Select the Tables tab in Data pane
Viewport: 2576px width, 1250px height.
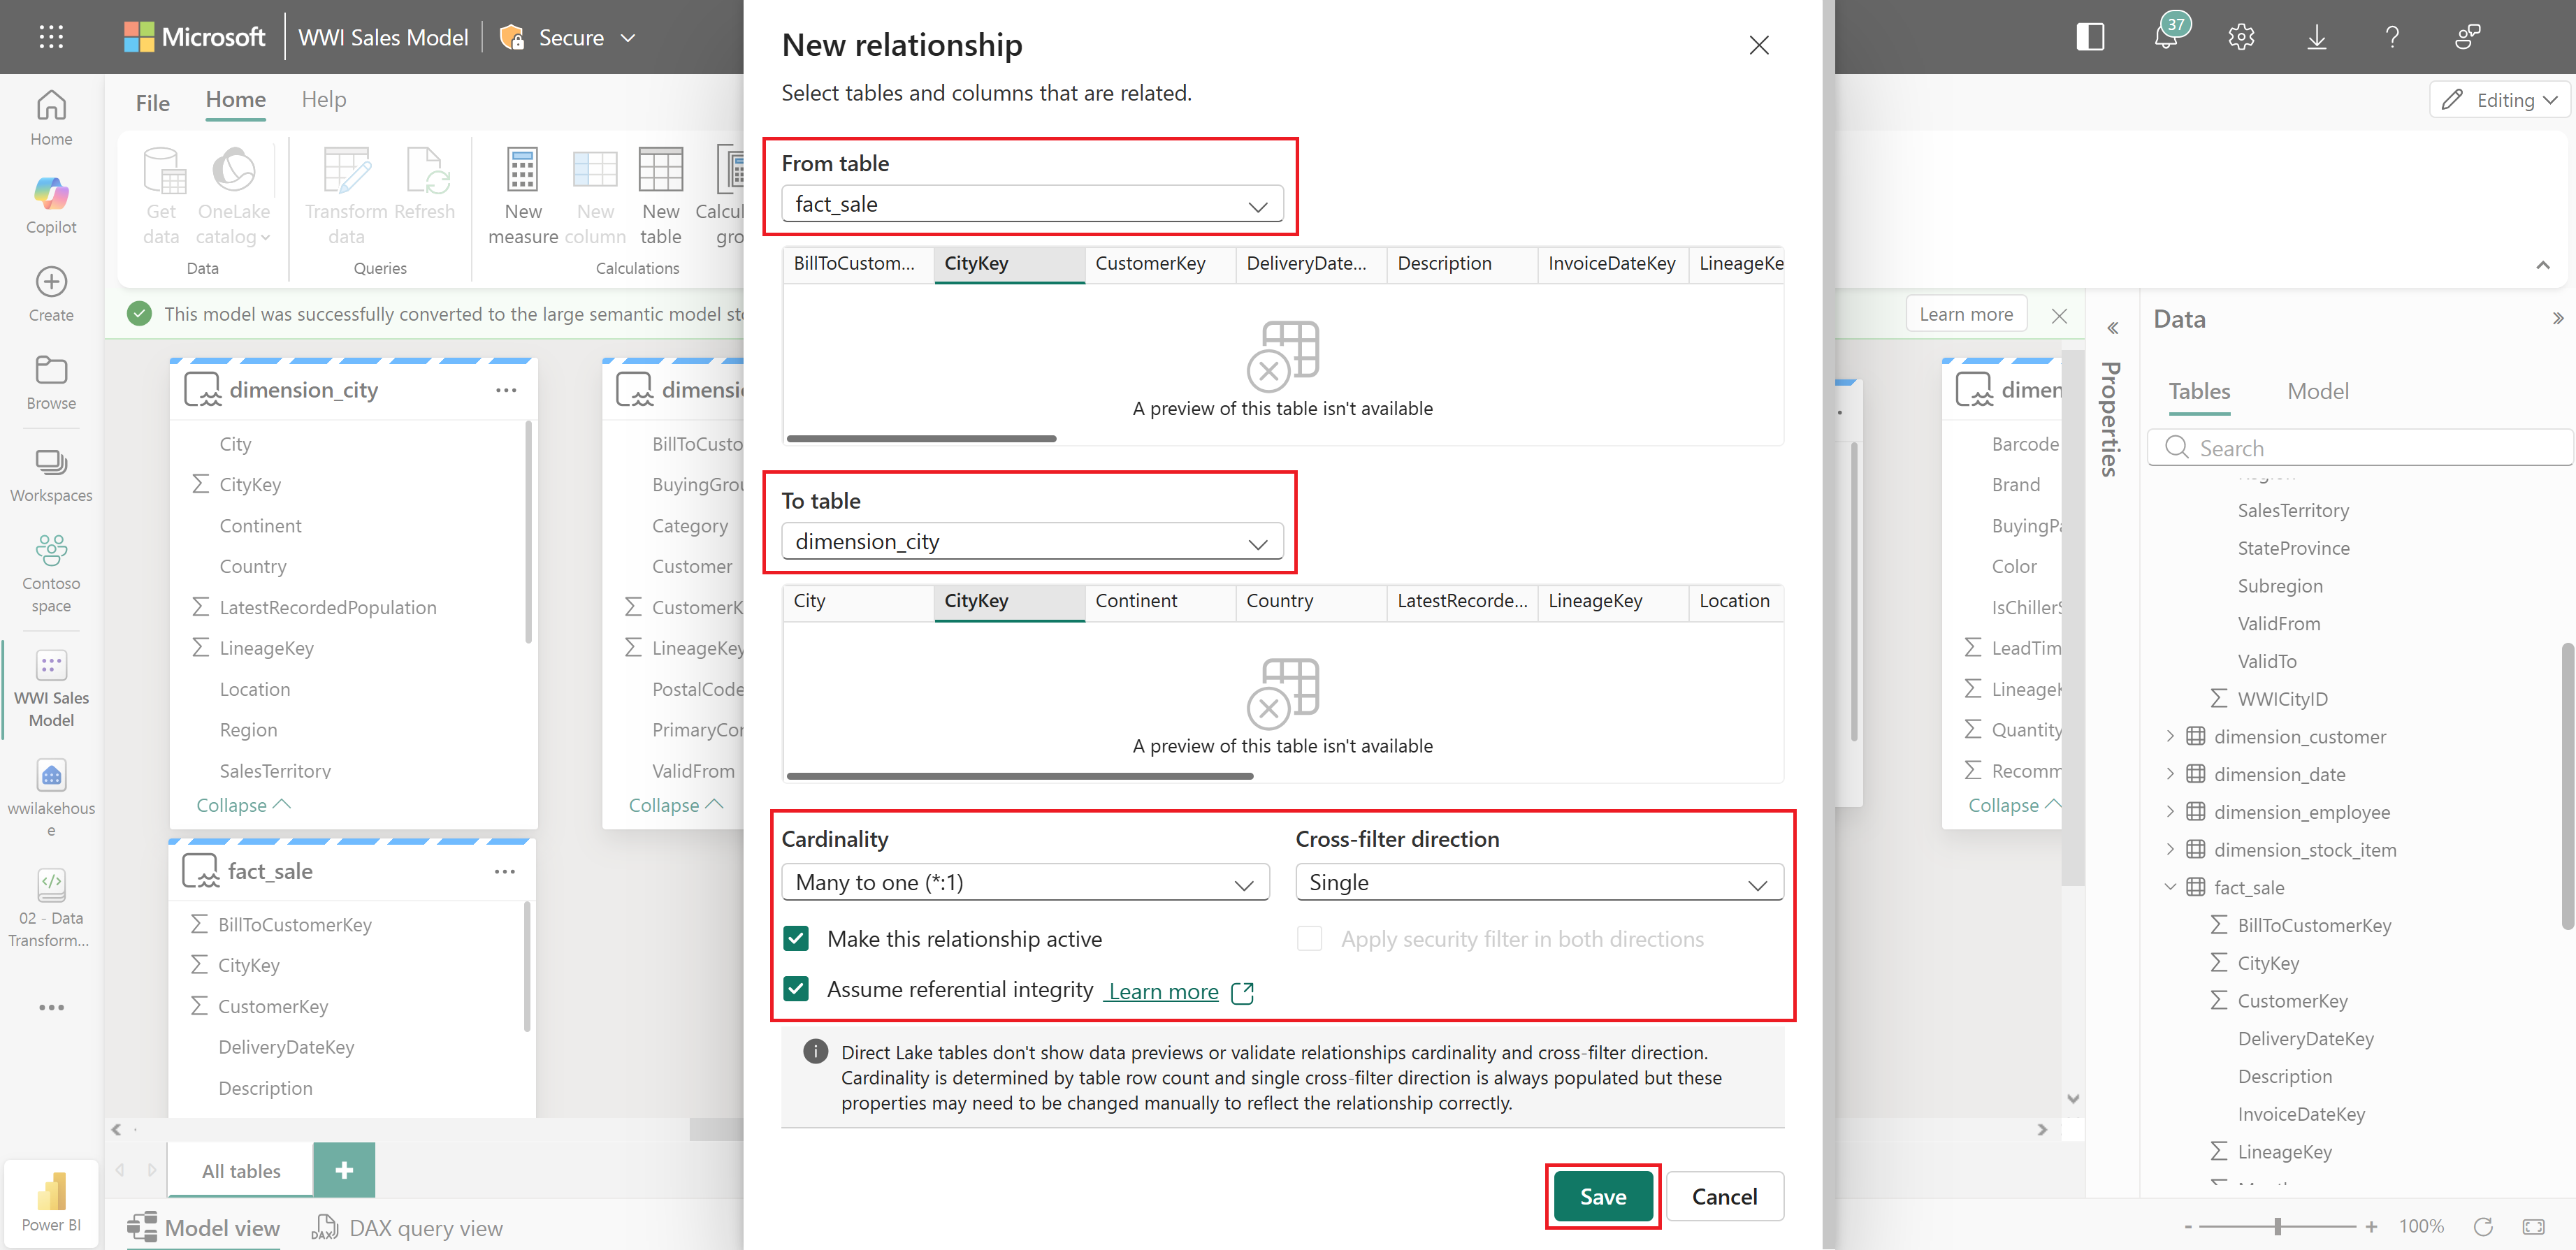click(x=2199, y=391)
